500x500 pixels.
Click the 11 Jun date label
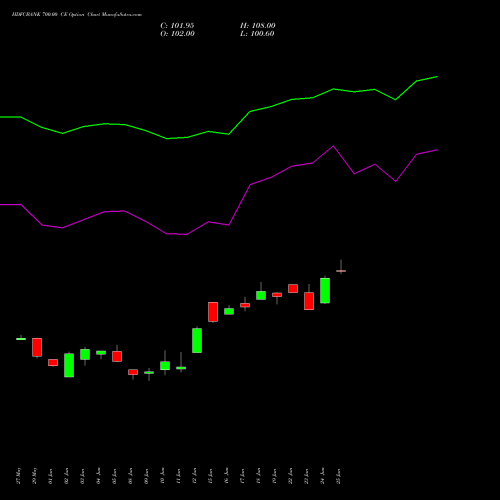tap(179, 476)
